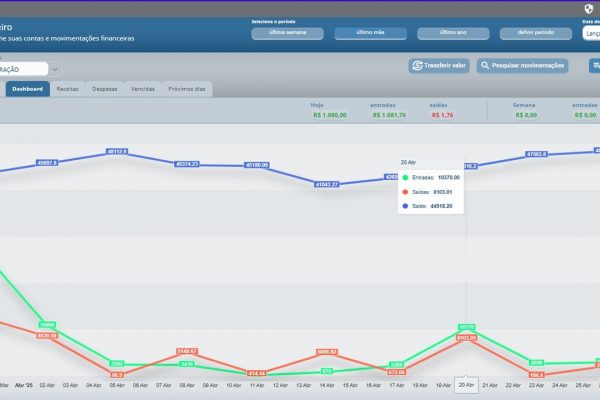Click the blue saldo point 47503.8

[536, 154]
